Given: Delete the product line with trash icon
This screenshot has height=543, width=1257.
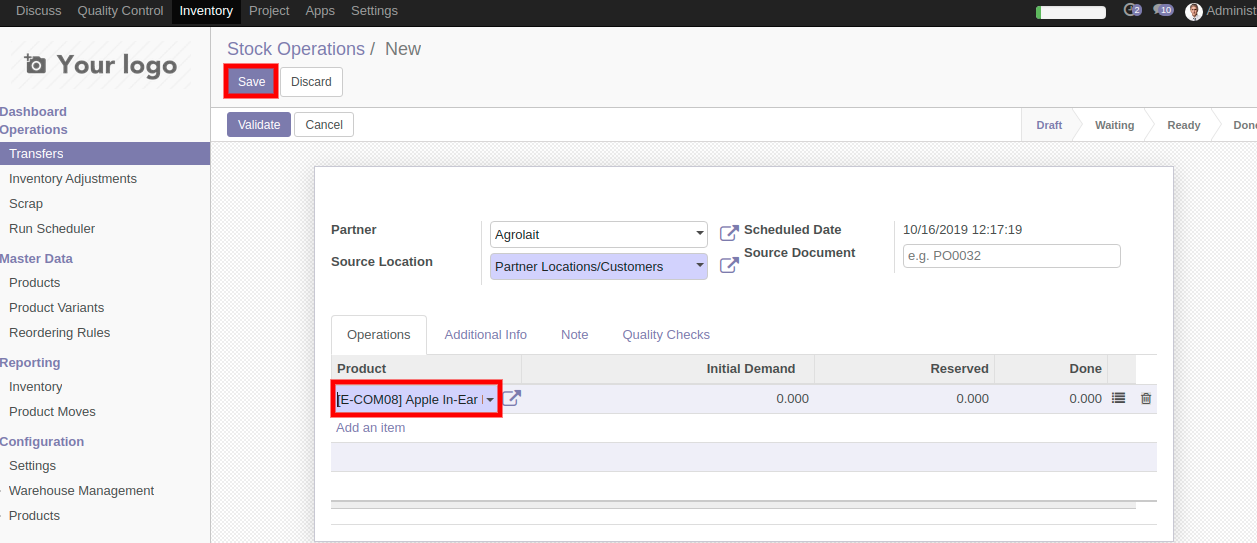Looking at the screenshot, I should [1146, 398].
